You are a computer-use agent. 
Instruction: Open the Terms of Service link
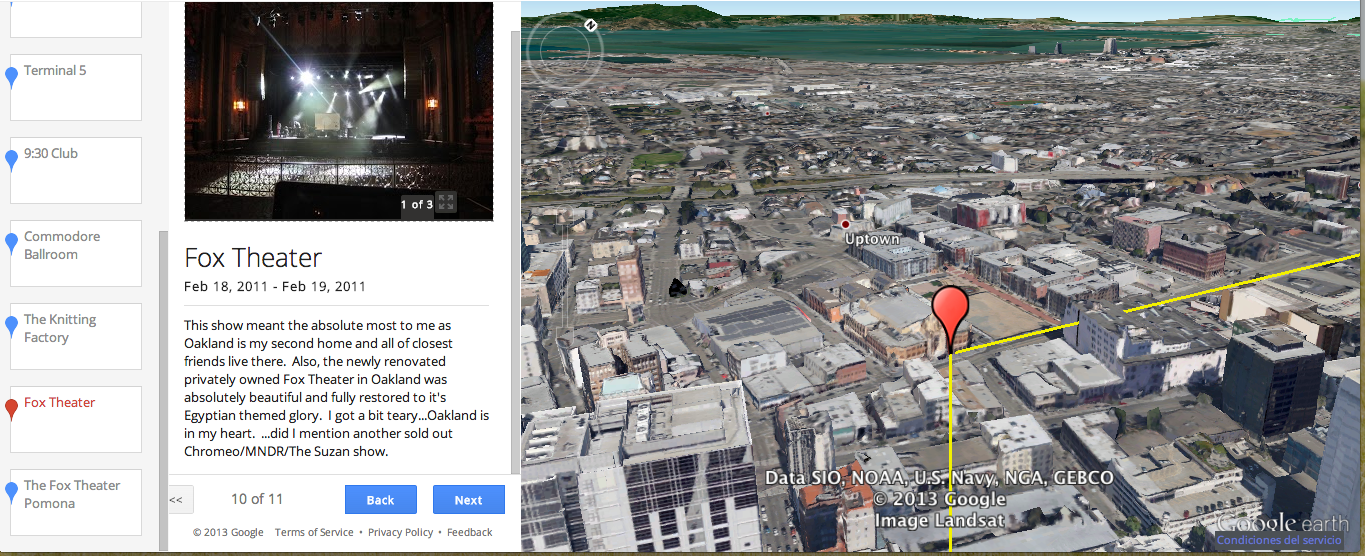[x=314, y=532]
